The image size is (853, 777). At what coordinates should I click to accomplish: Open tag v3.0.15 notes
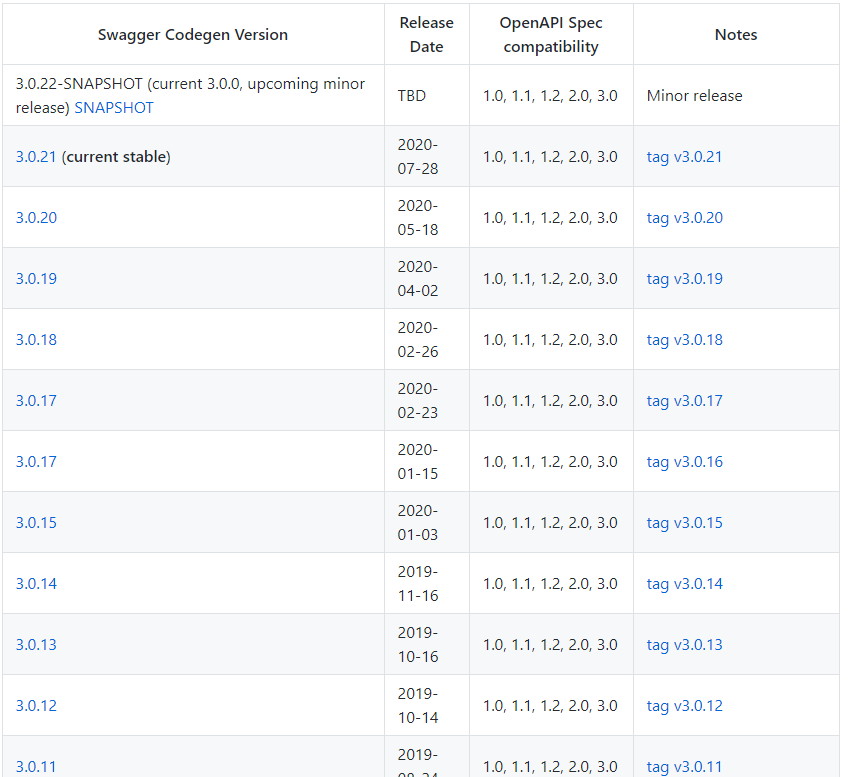point(684,522)
